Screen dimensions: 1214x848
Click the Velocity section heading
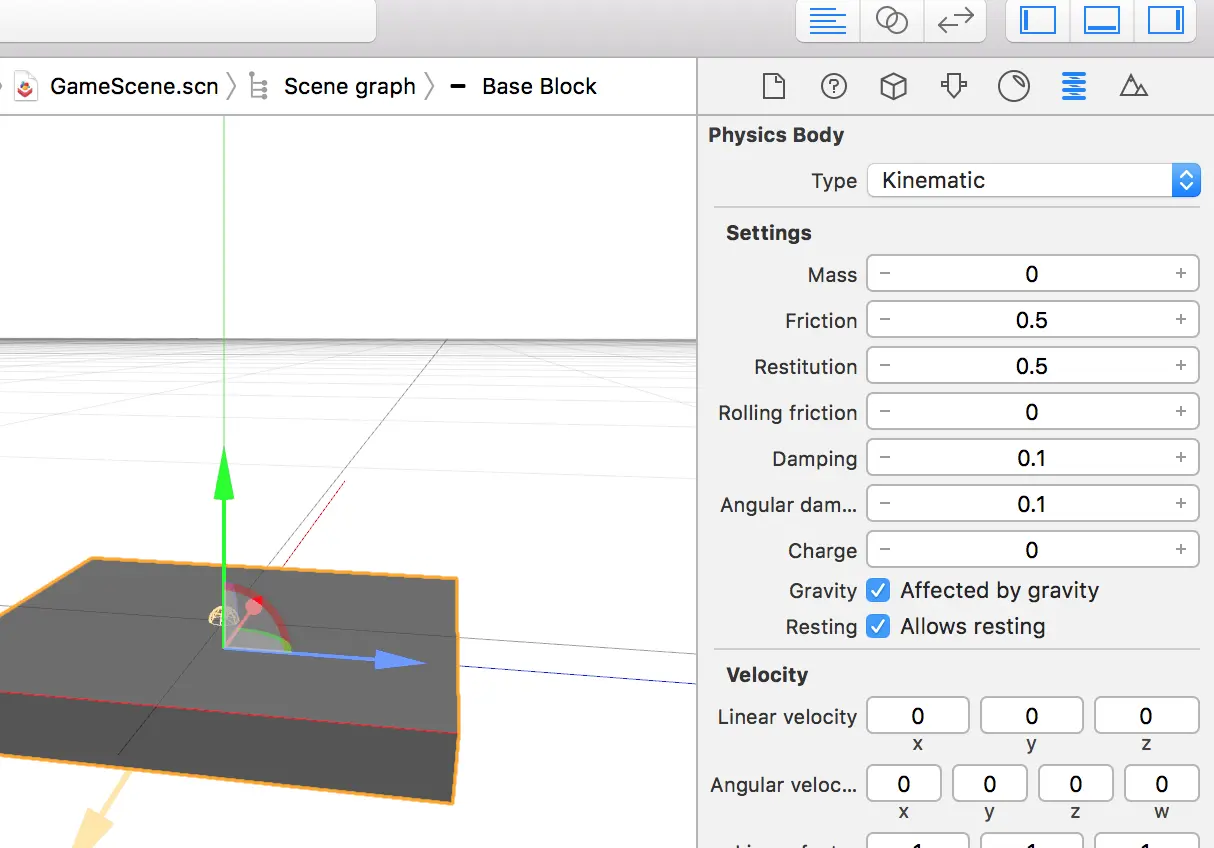[x=767, y=675]
